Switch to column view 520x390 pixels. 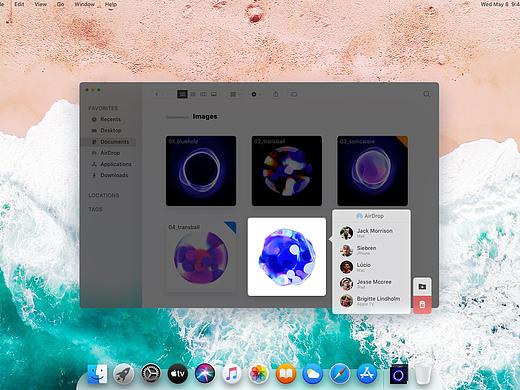click(x=203, y=94)
